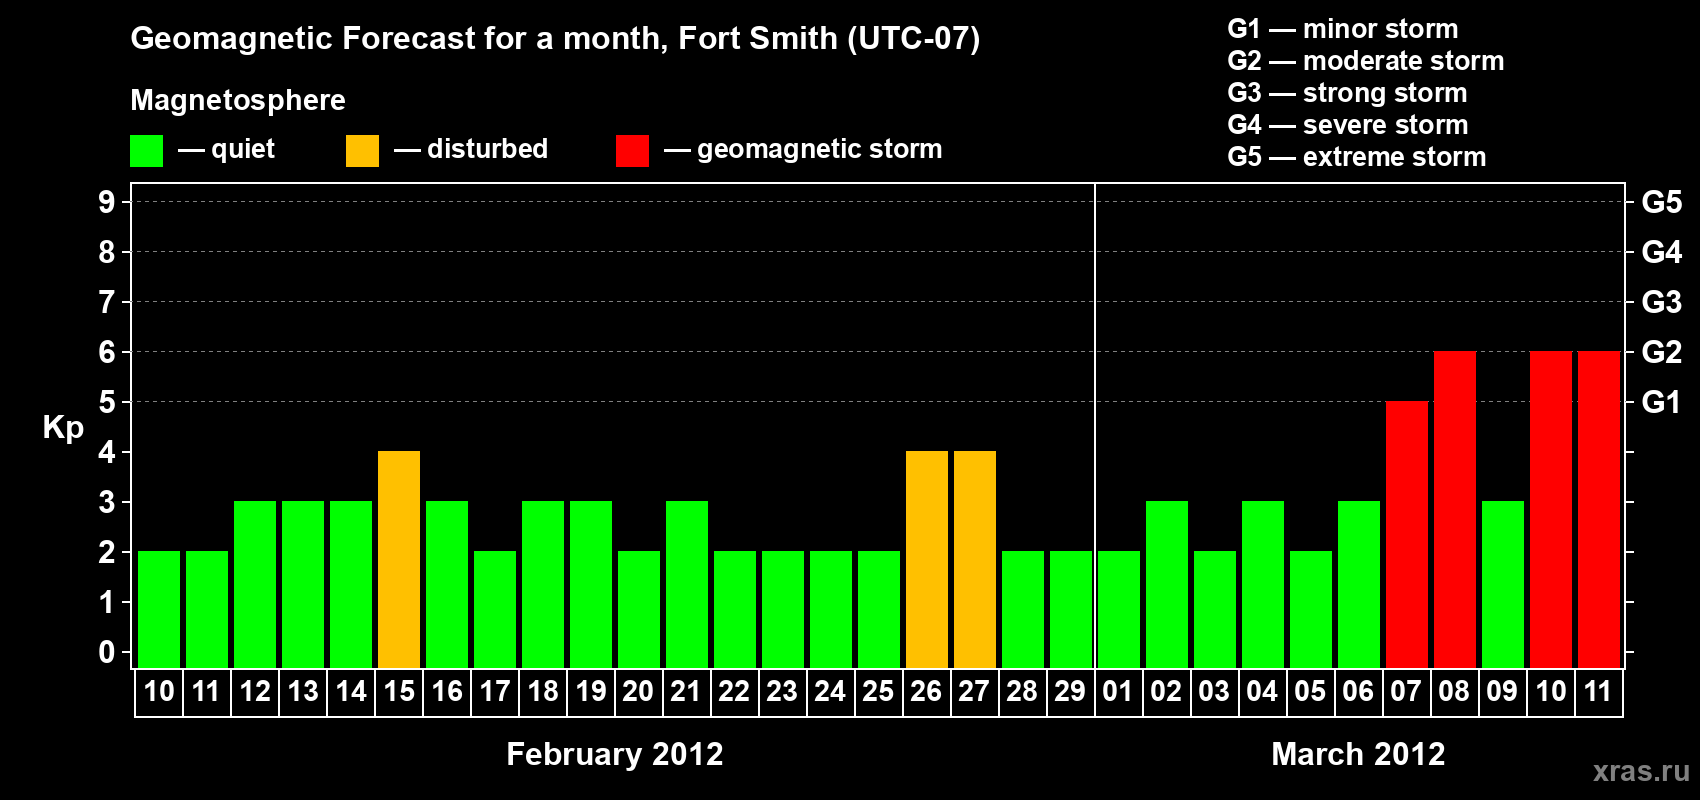Click the 'G3 — strong storm' legend line
The image size is (1700, 800).
click(1347, 93)
